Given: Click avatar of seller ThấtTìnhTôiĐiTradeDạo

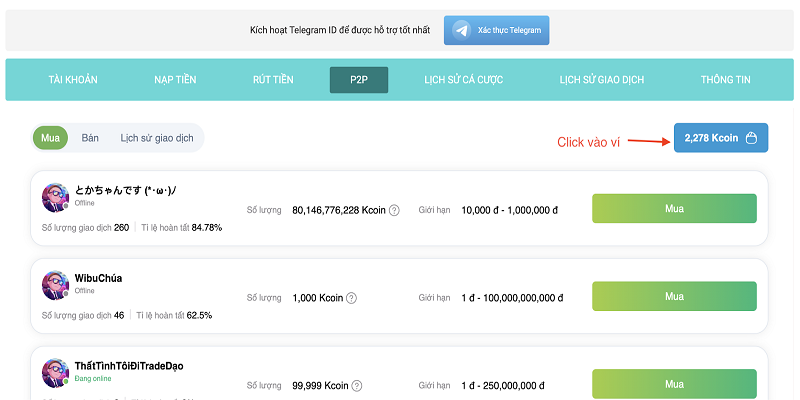Looking at the screenshot, I should tap(55, 373).
